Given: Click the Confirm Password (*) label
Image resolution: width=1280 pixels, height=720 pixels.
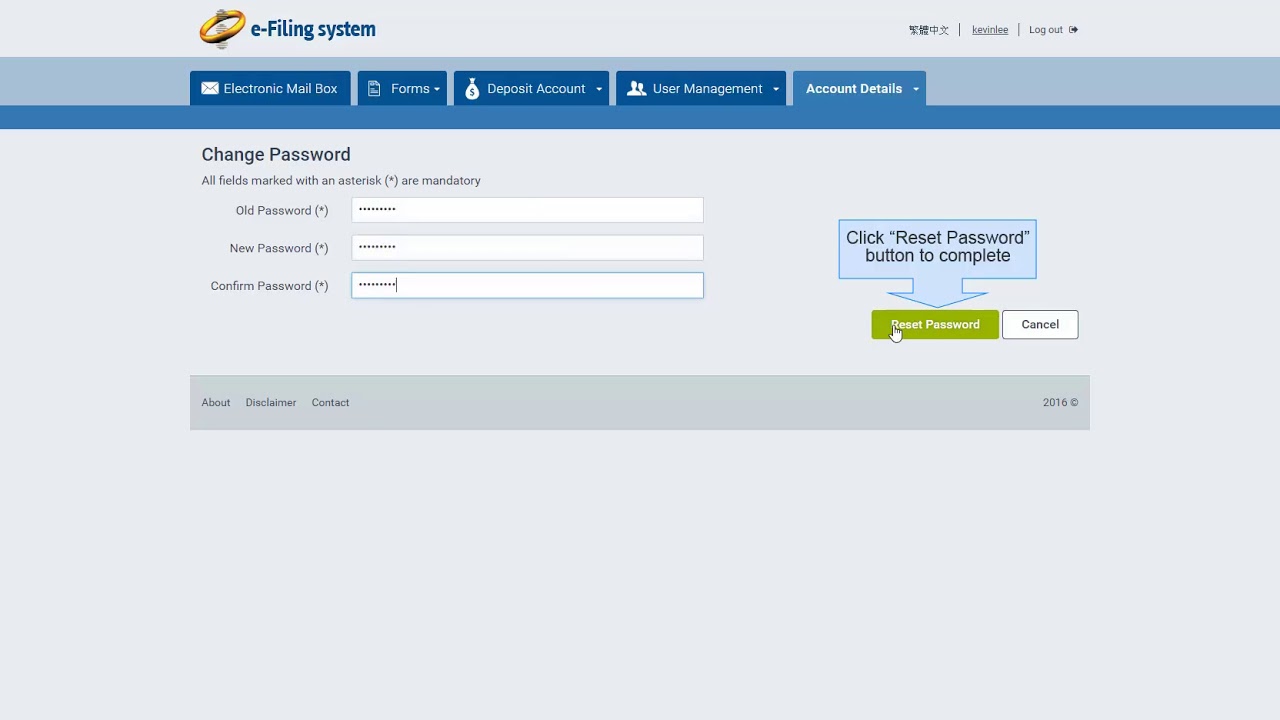Looking at the screenshot, I should click(x=269, y=286).
